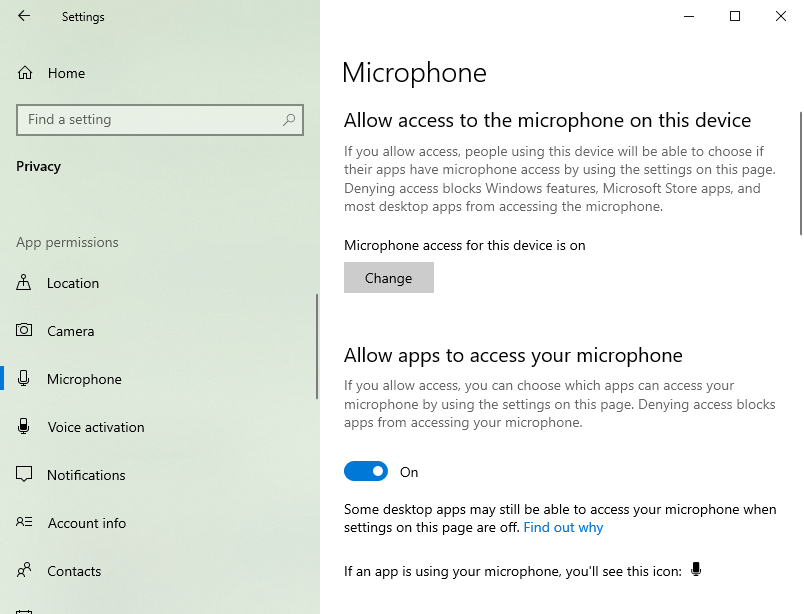This screenshot has height=614, width=804.
Task: Click the main page scrollbar
Action: 801,173
